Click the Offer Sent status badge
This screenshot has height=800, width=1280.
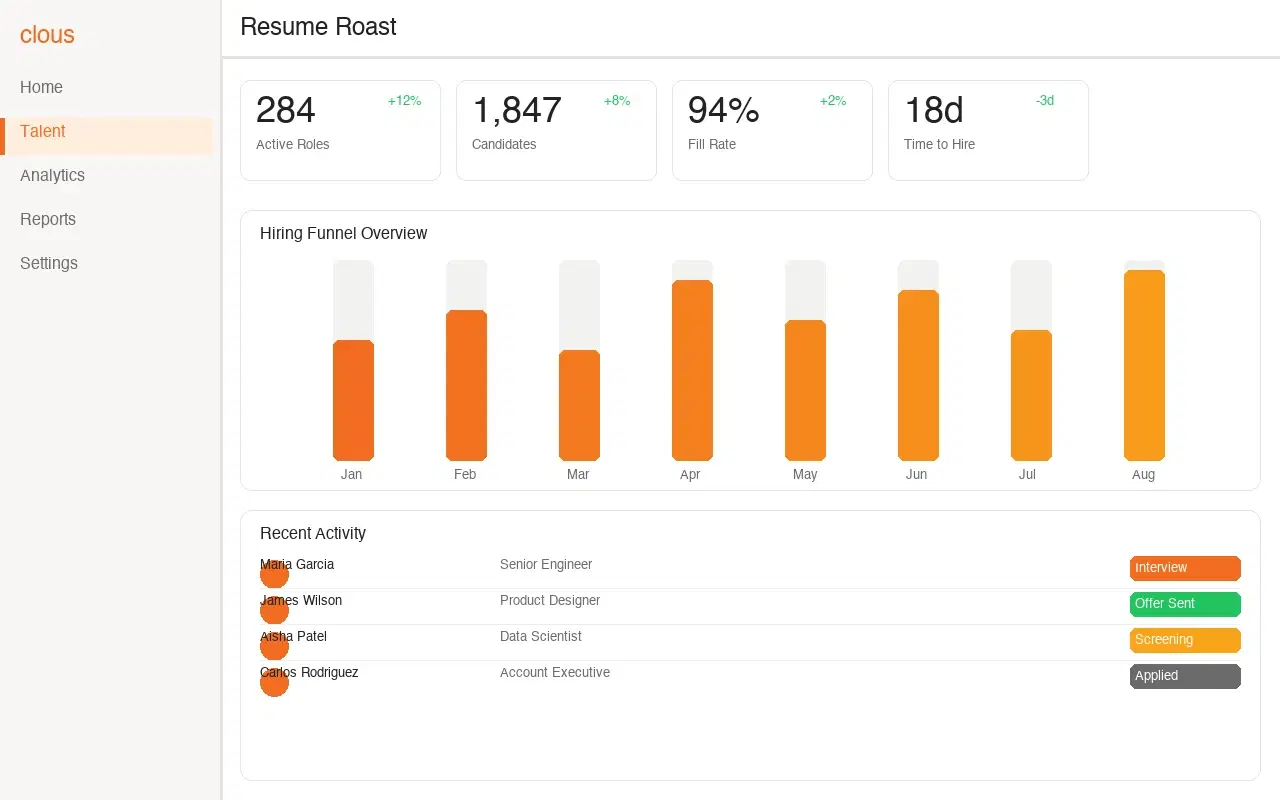[1185, 604]
